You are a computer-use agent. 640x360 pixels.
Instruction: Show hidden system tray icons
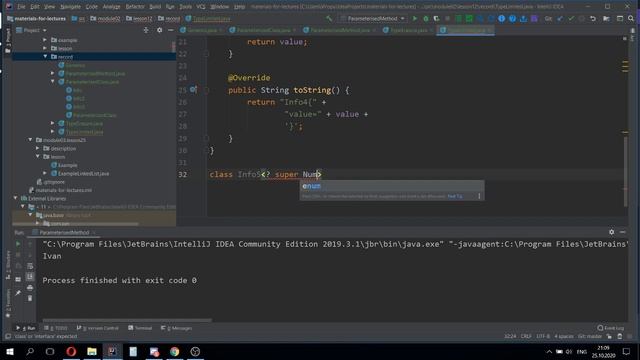(x=549, y=351)
